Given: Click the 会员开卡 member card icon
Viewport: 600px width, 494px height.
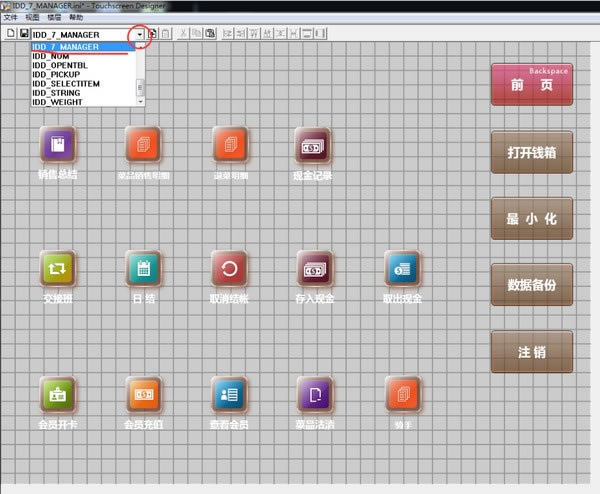Looking at the screenshot, I should click(x=57, y=395).
